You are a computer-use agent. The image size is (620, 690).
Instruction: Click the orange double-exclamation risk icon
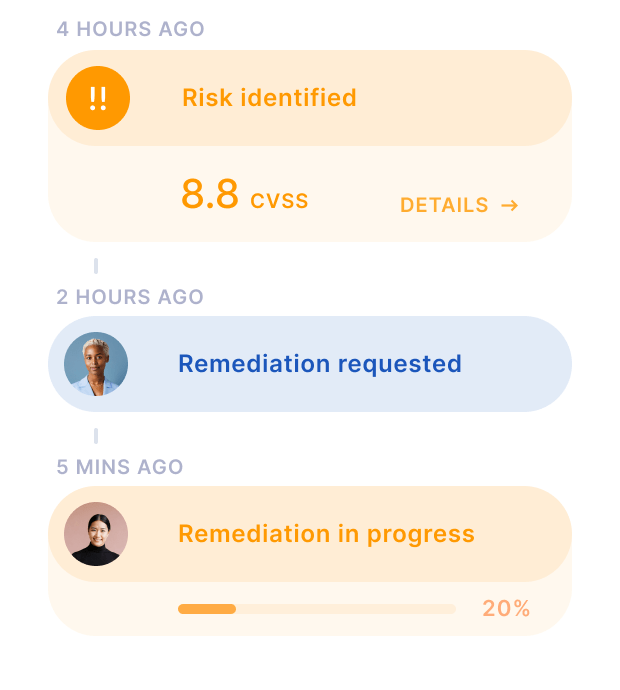point(98,98)
